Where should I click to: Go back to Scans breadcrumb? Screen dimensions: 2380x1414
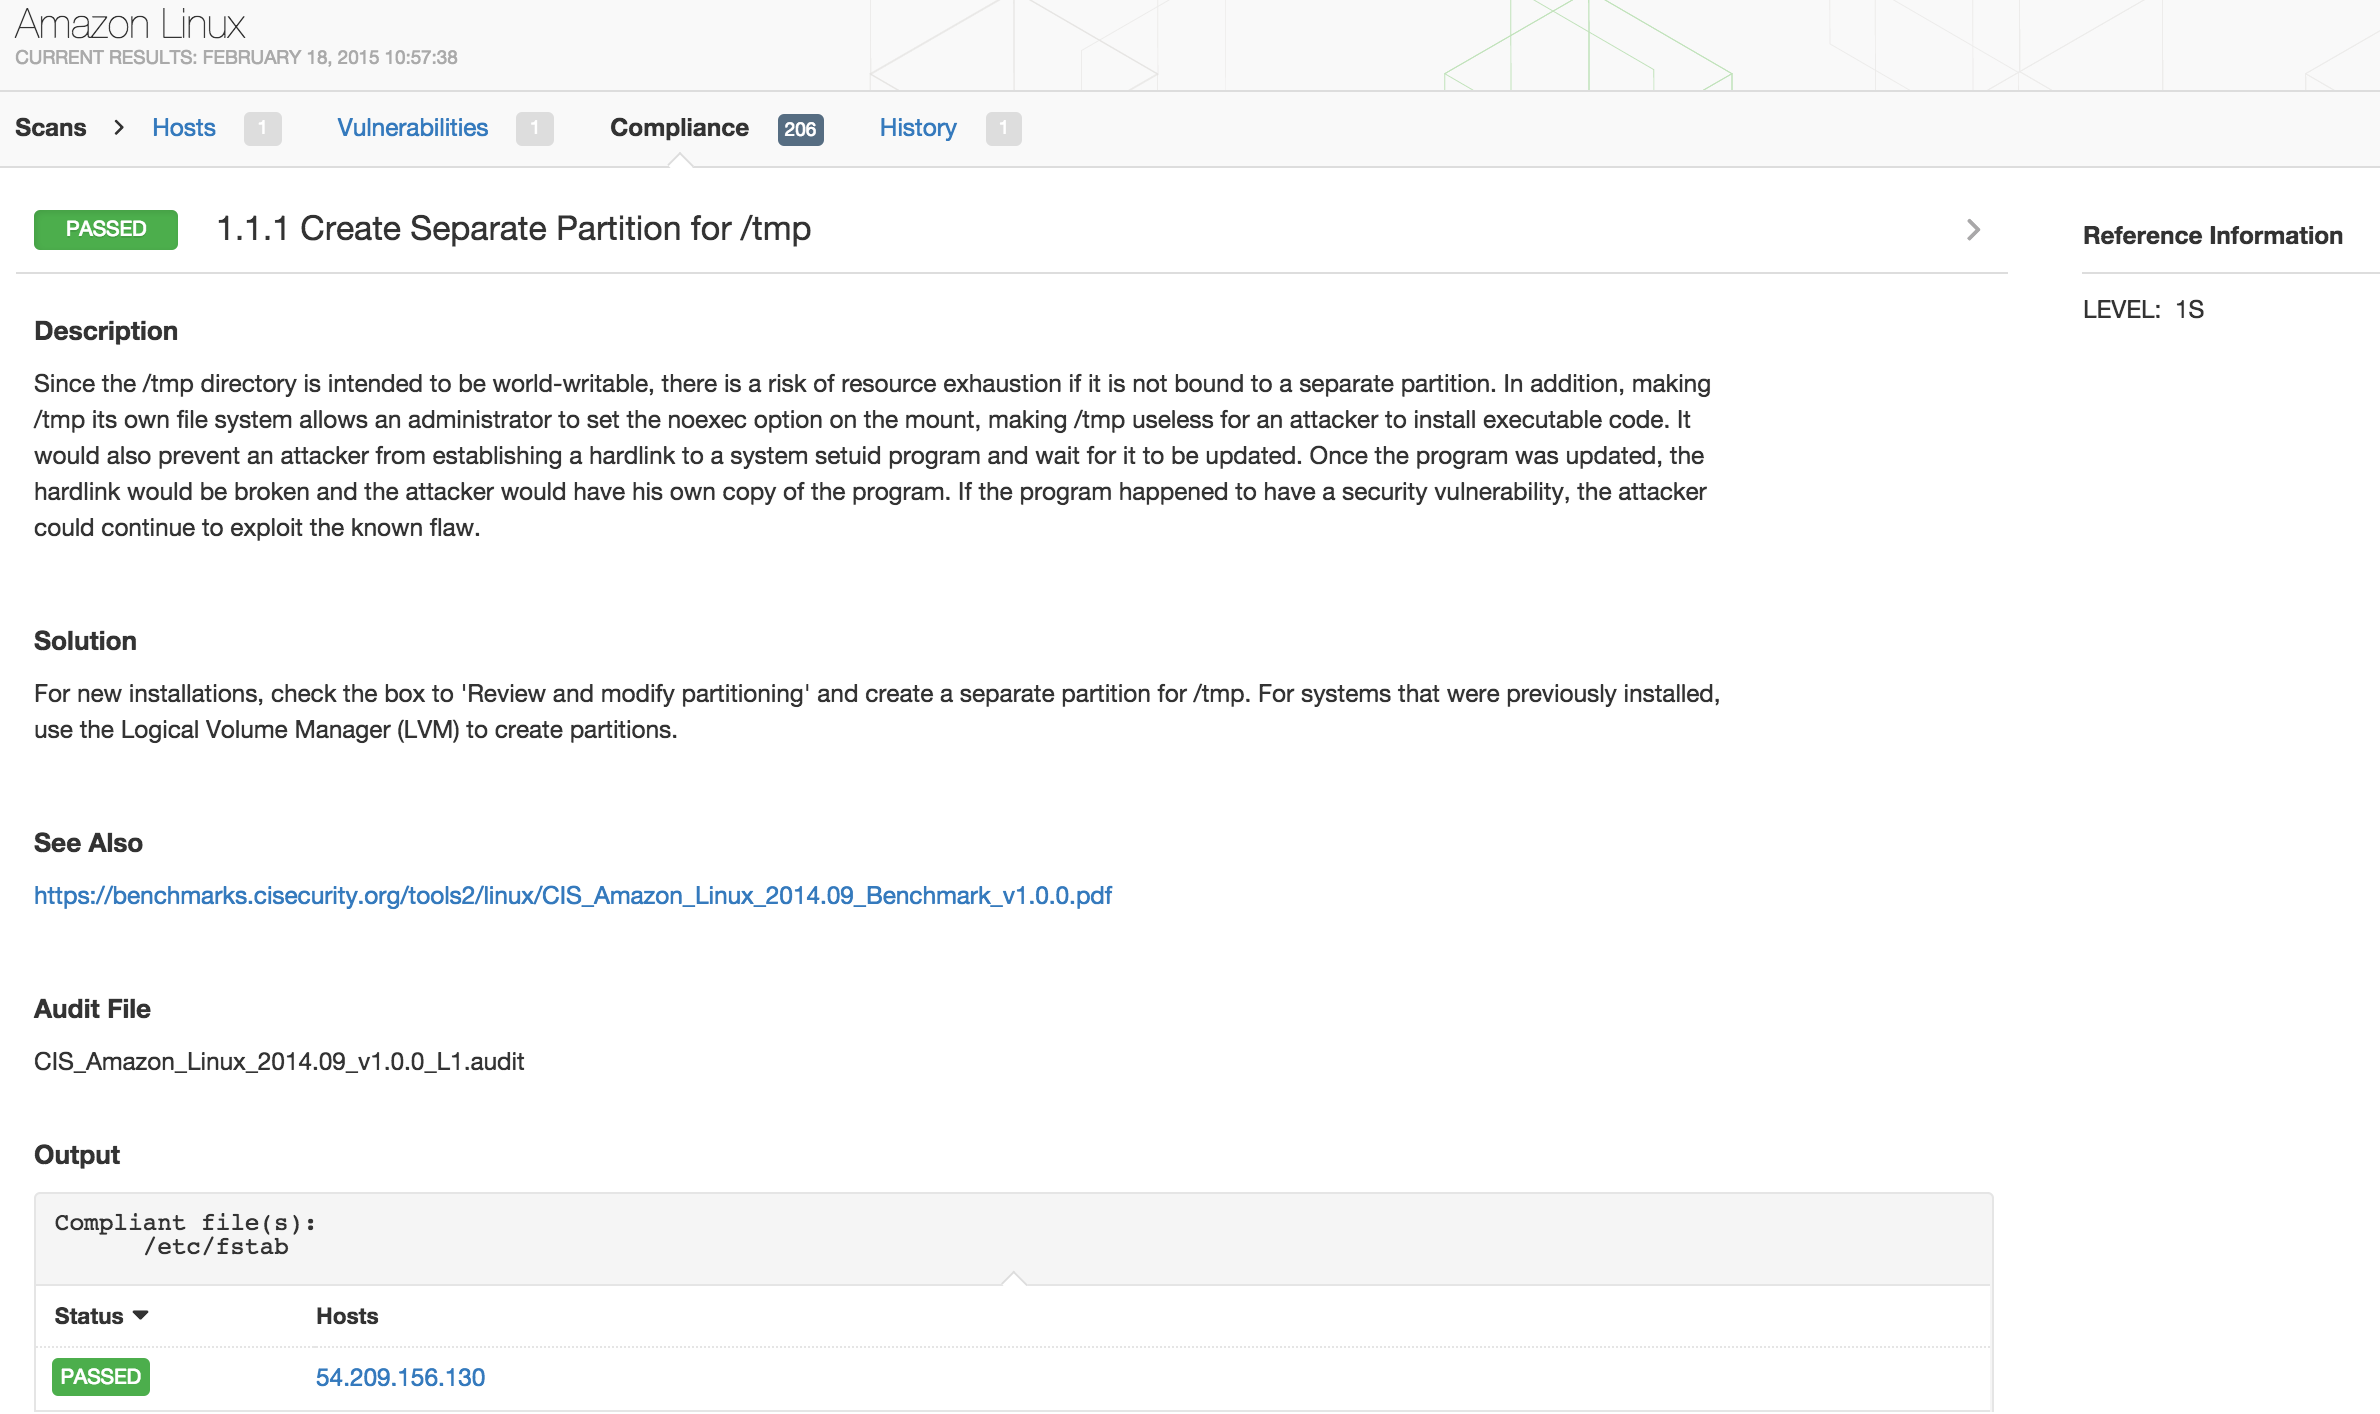(50, 128)
